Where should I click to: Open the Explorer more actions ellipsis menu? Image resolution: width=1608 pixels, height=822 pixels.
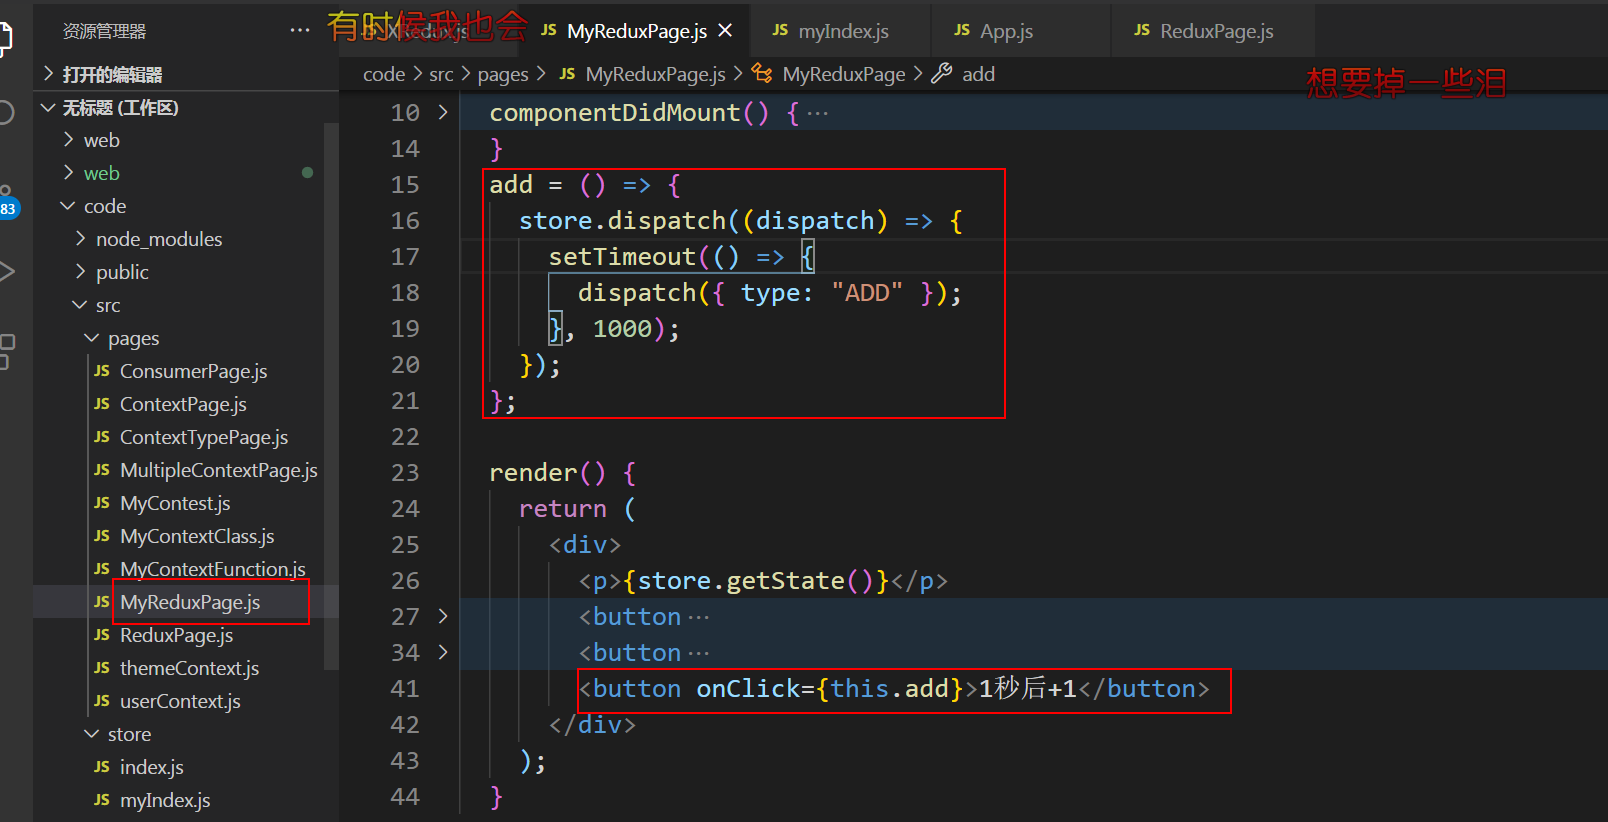pos(300,31)
